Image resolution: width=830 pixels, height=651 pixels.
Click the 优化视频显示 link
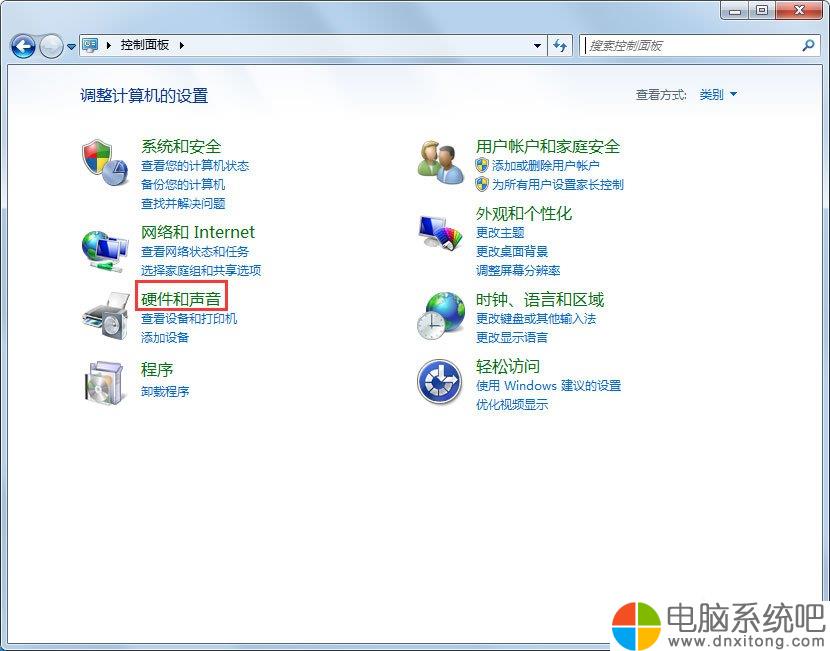coord(511,405)
